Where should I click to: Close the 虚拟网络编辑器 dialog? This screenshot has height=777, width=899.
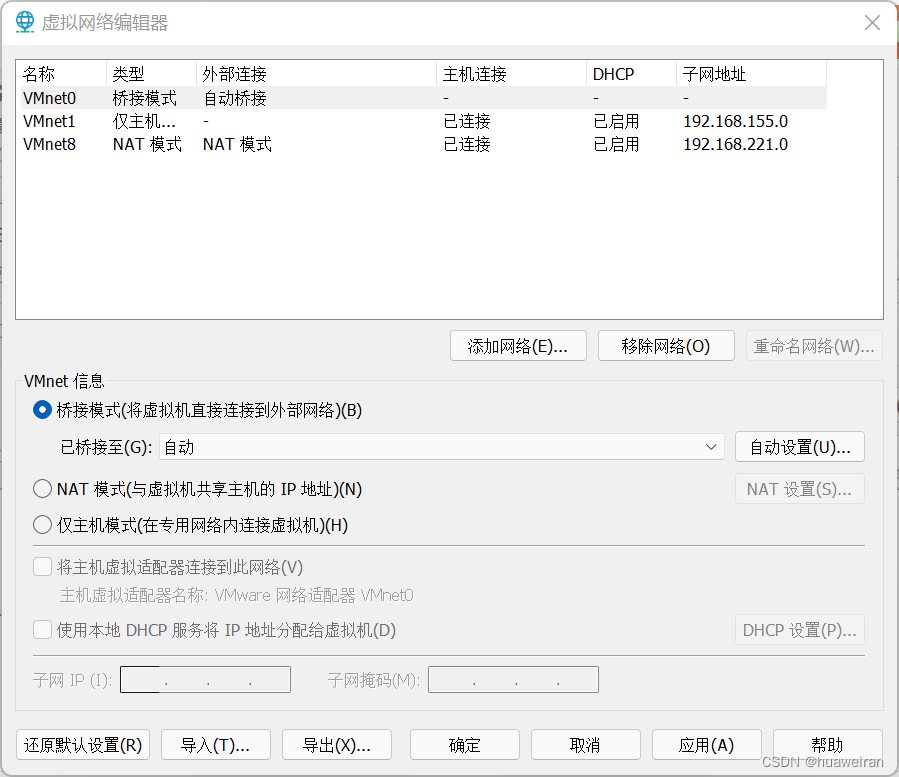coord(872,22)
